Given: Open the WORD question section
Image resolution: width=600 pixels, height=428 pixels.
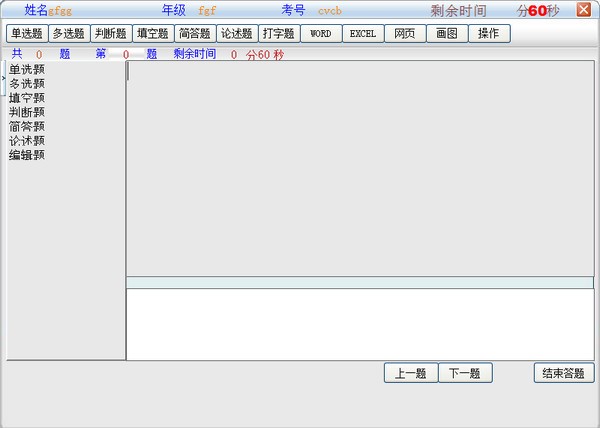Looking at the screenshot, I should pyautogui.click(x=321, y=34).
